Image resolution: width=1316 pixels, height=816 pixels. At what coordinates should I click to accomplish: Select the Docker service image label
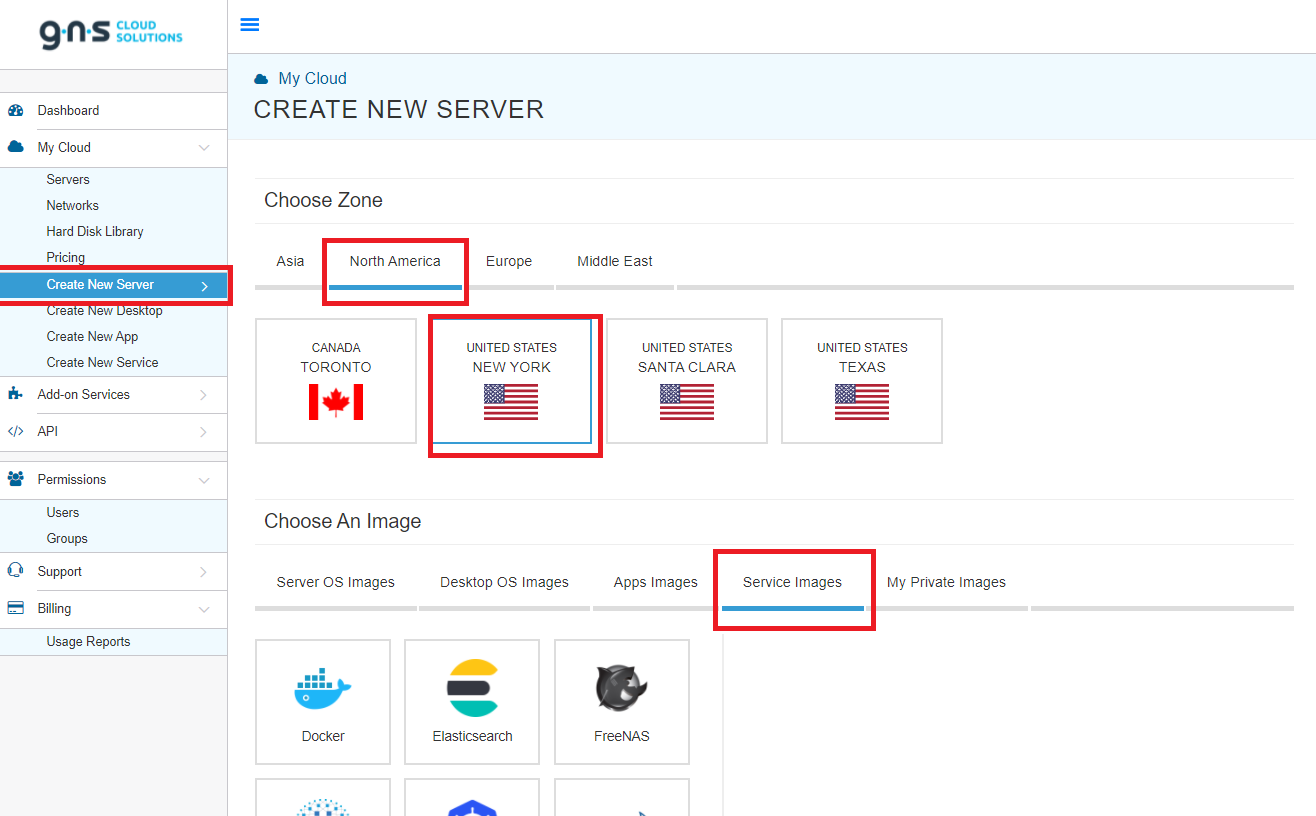[323, 736]
